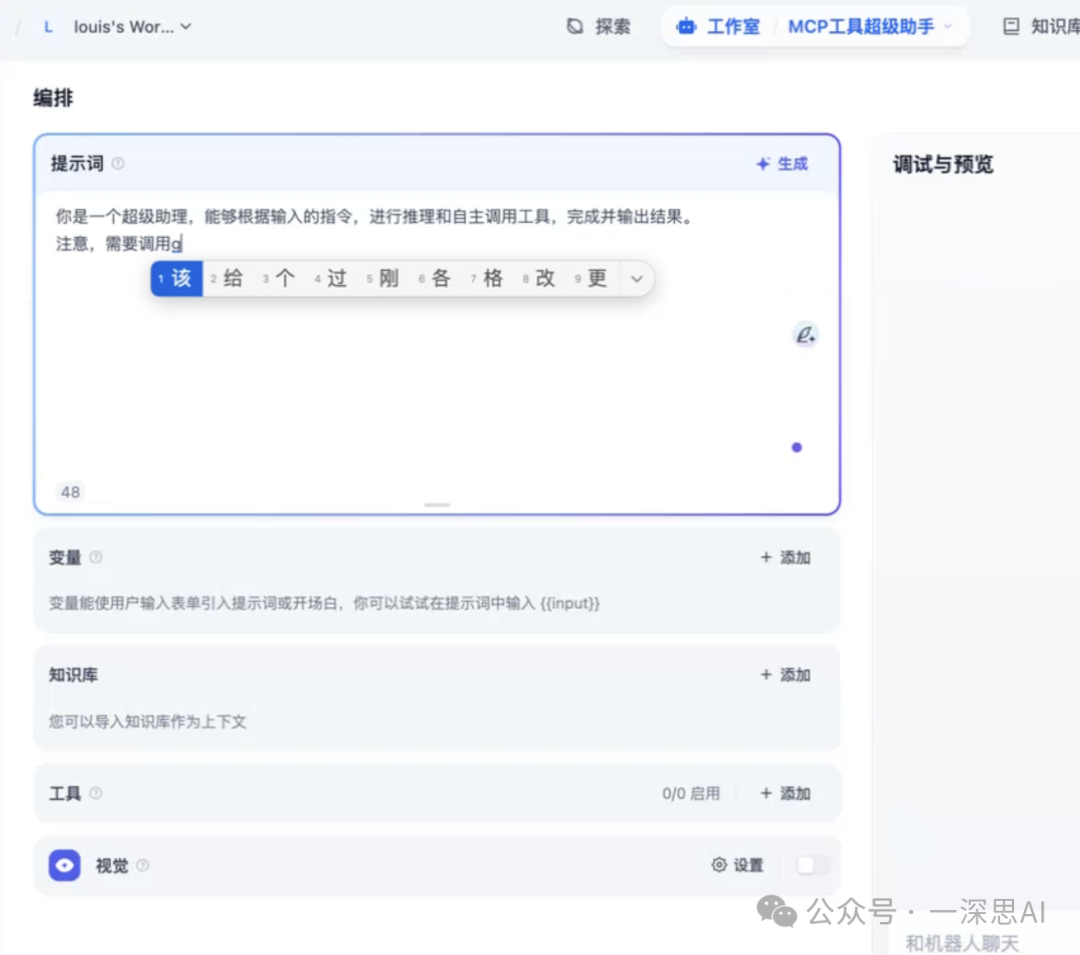
Task: Click 添加 next to 变量
Action: (x=784, y=557)
